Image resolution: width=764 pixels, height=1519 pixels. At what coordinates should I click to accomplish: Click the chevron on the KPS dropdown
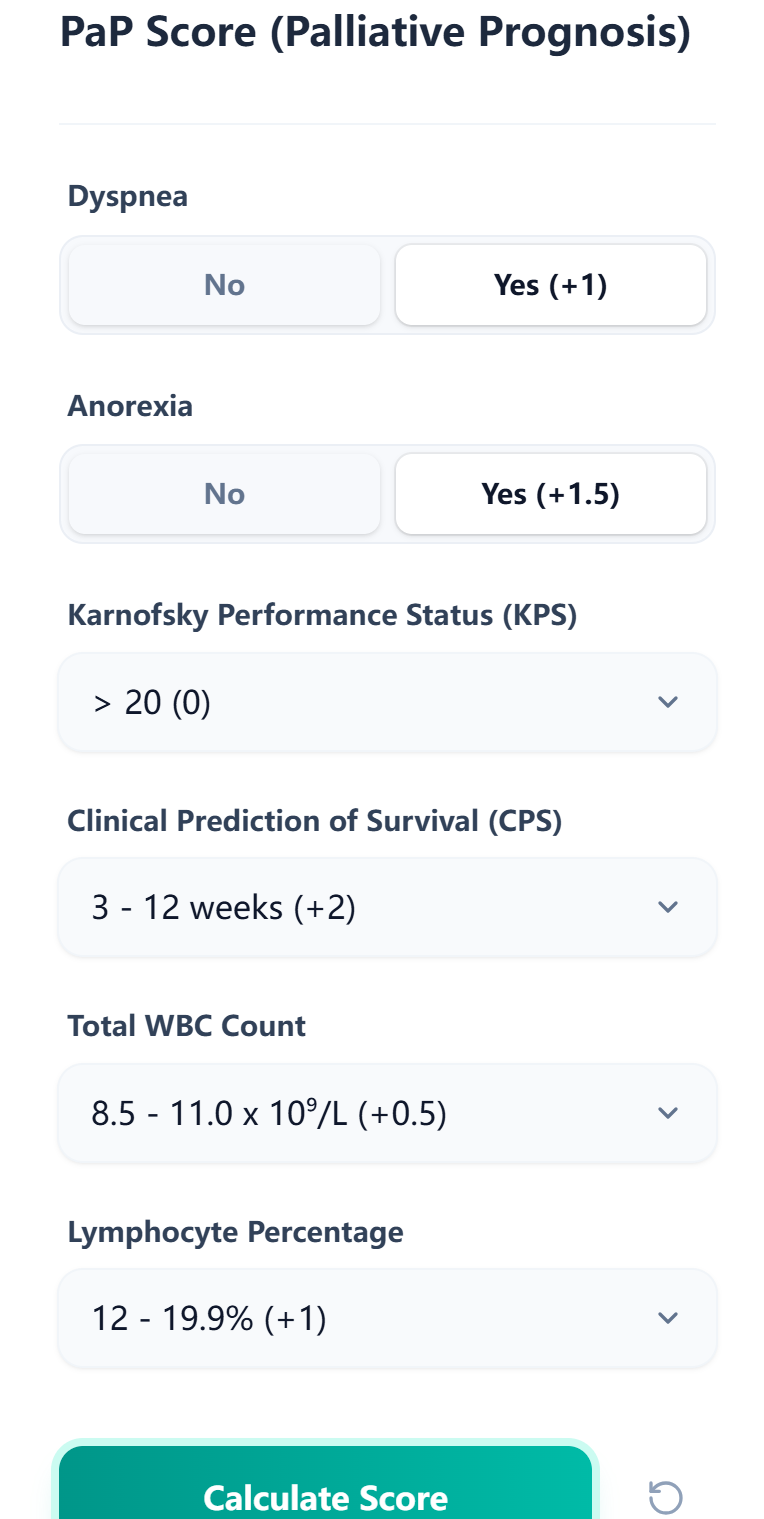[x=668, y=701]
